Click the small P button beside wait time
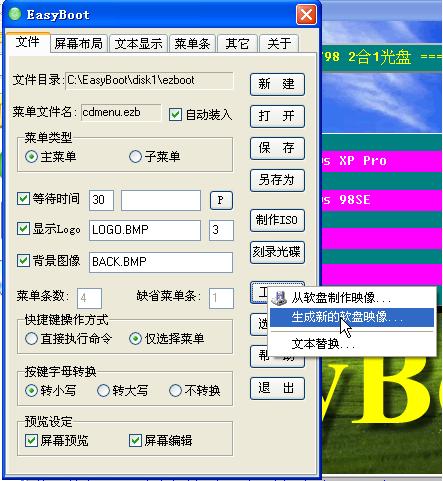The width and height of the screenshot is (443, 481). [221, 200]
